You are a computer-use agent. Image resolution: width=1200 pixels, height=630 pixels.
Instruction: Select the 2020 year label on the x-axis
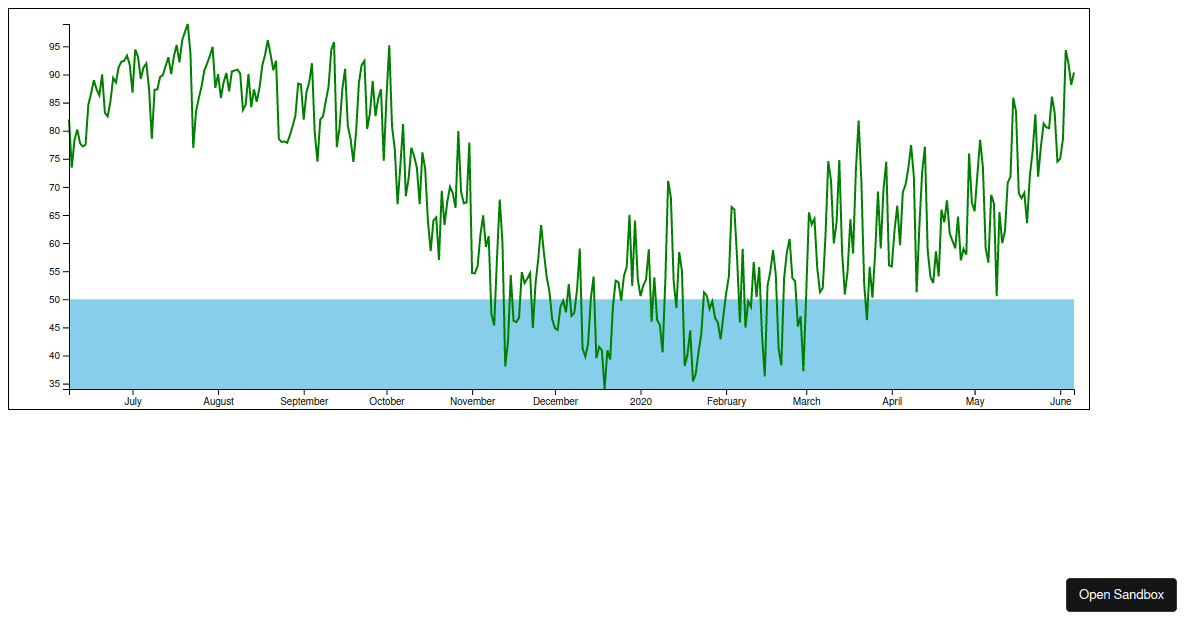point(640,402)
